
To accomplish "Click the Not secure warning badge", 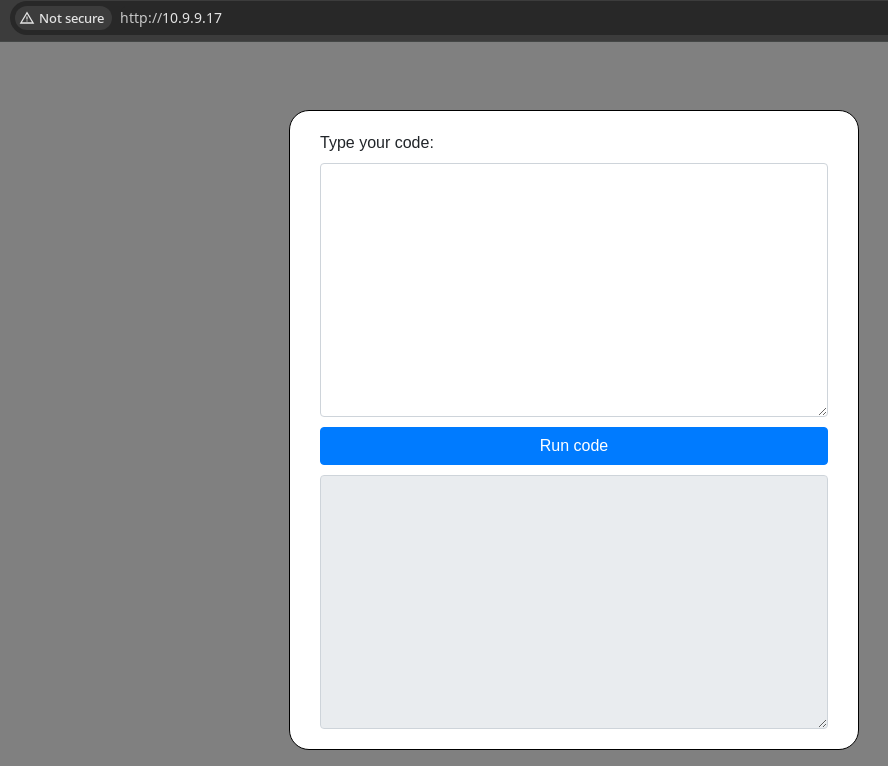I will coord(63,18).
